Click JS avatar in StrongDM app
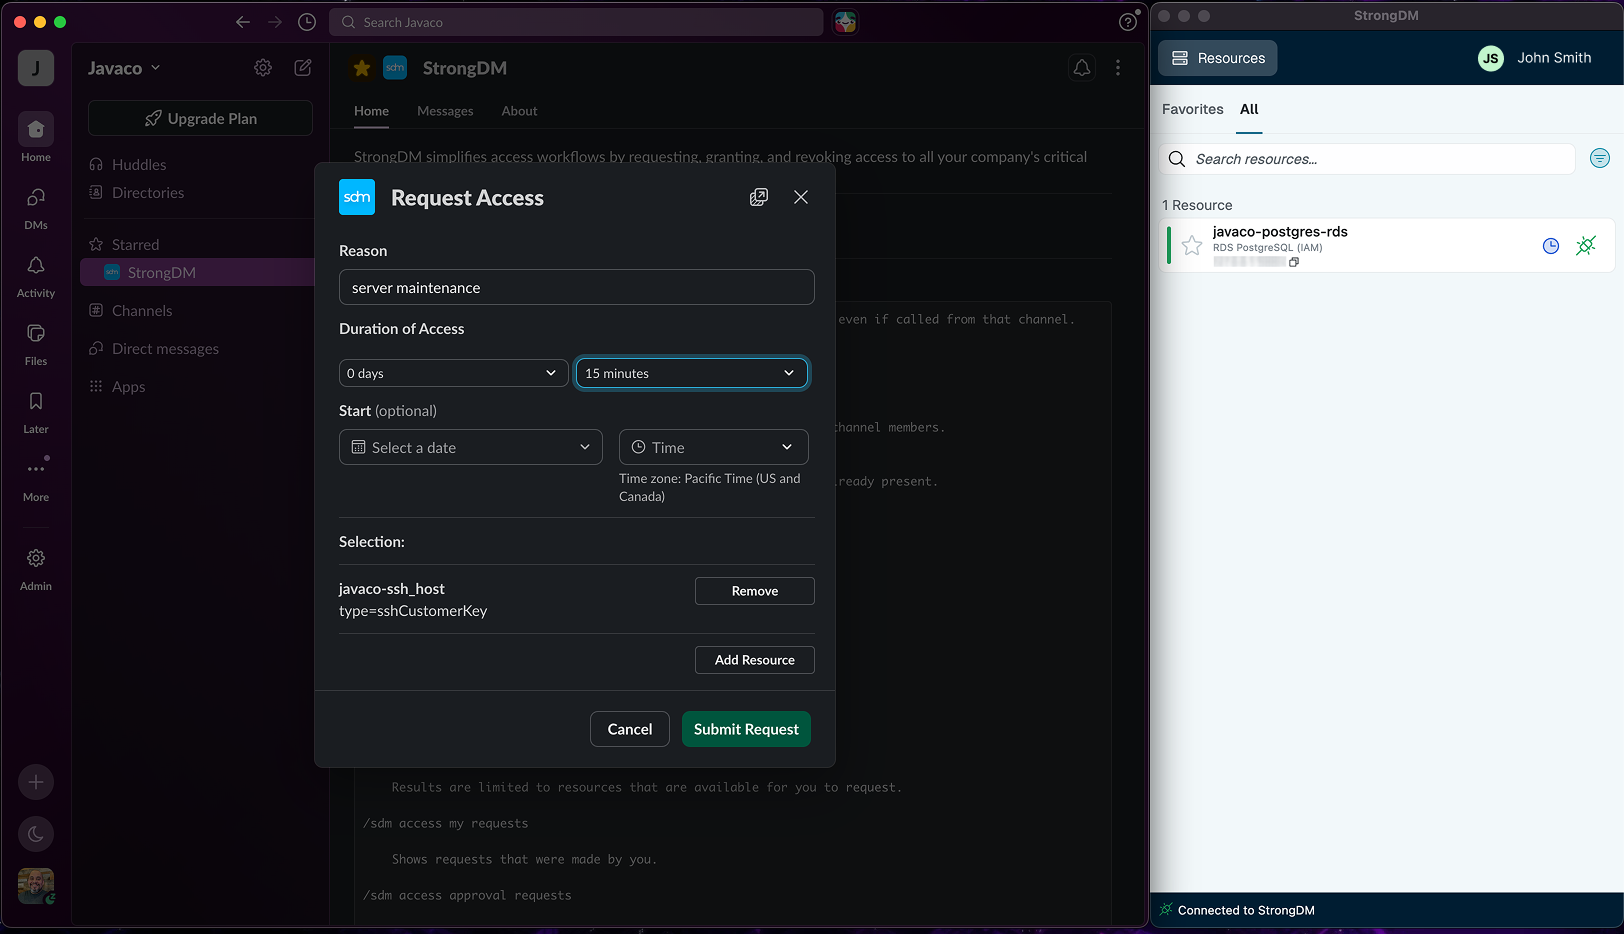 pos(1491,58)
